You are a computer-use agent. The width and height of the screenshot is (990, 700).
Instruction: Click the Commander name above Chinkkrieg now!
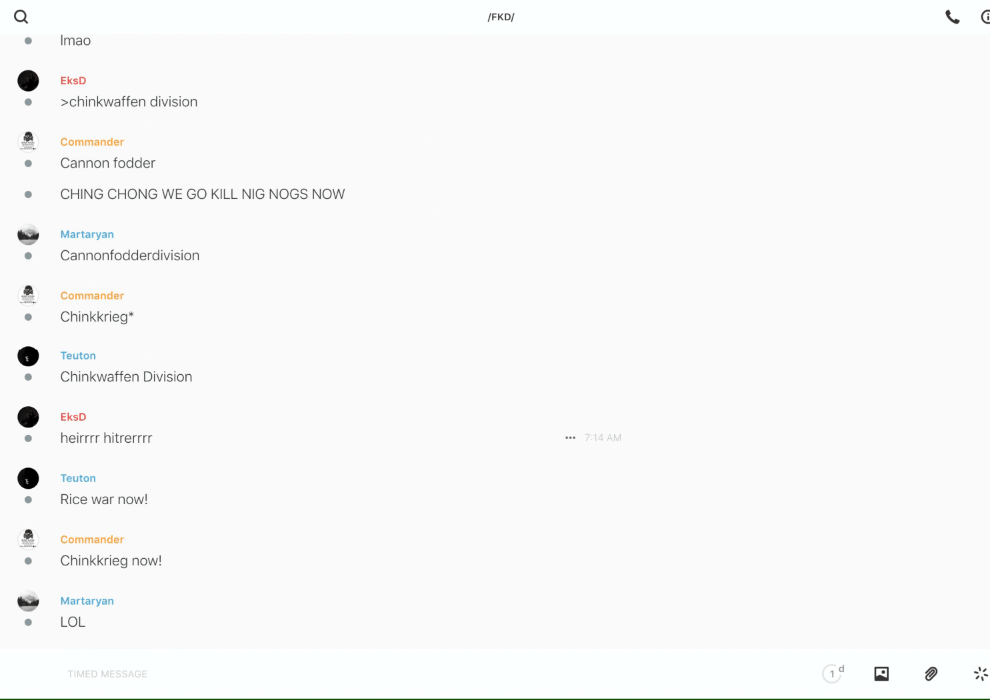(92, 540)
